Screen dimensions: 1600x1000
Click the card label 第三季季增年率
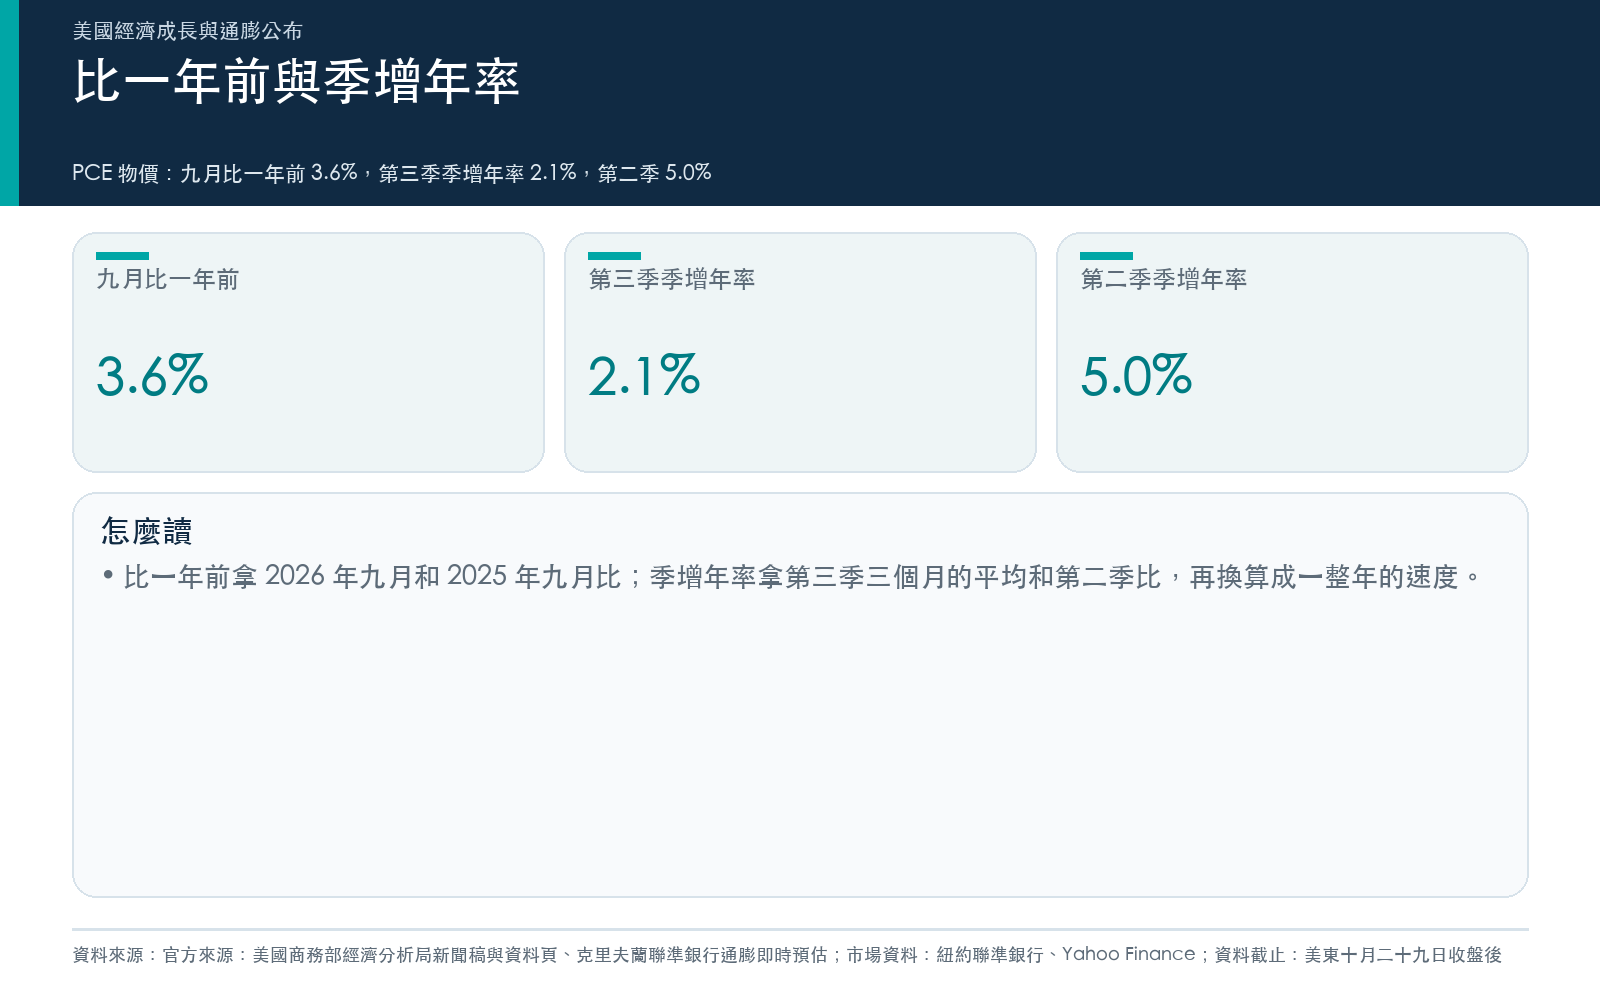point(672,279)
